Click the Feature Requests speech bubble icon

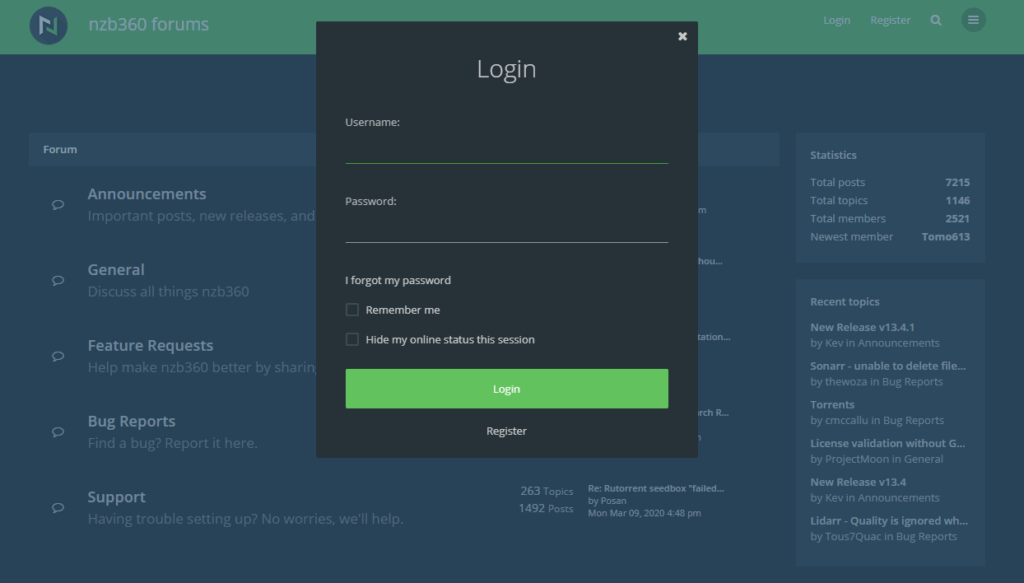(x=58, y=356)
